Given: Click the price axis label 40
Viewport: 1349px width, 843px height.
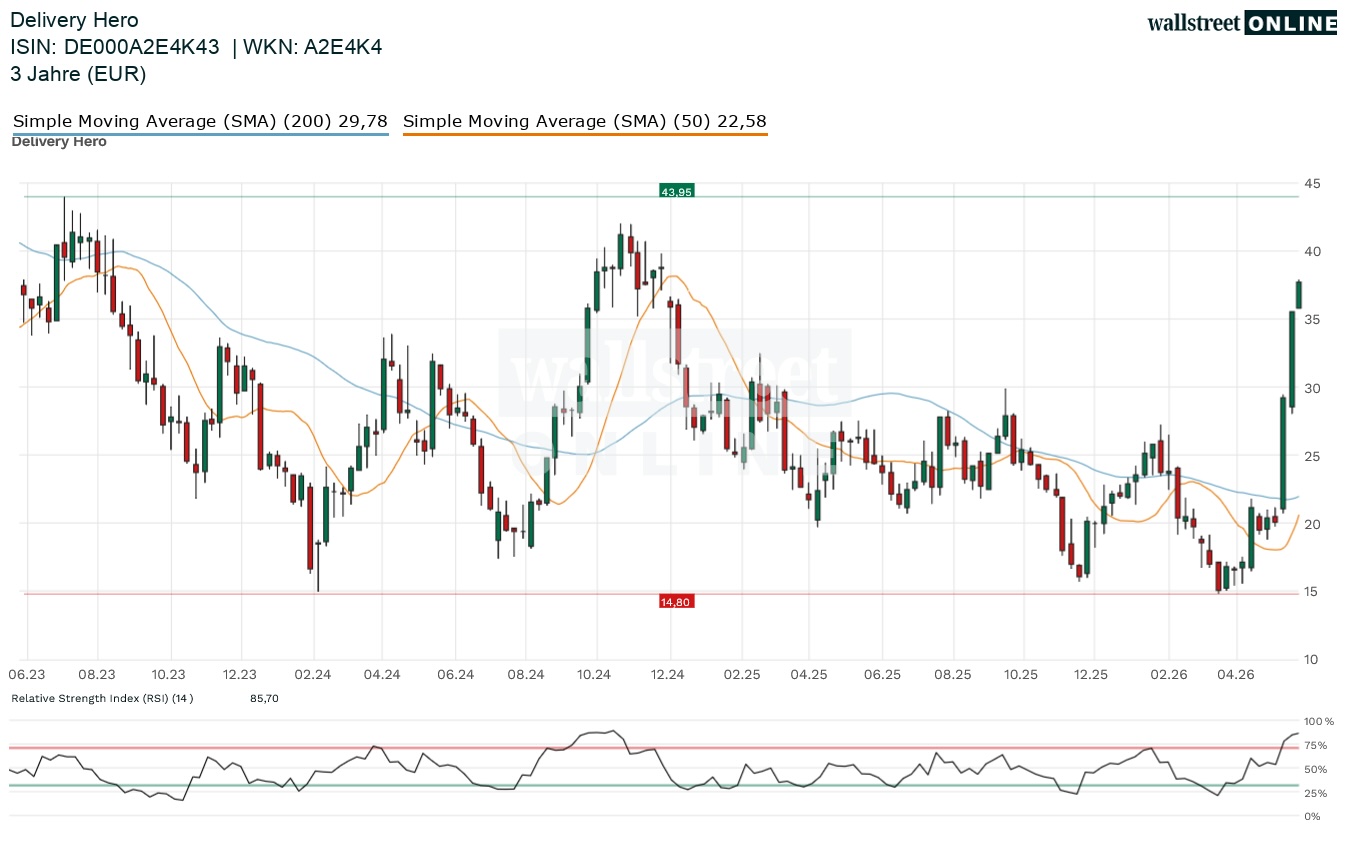Looking at the screenshot, I should click(1311, 251).
